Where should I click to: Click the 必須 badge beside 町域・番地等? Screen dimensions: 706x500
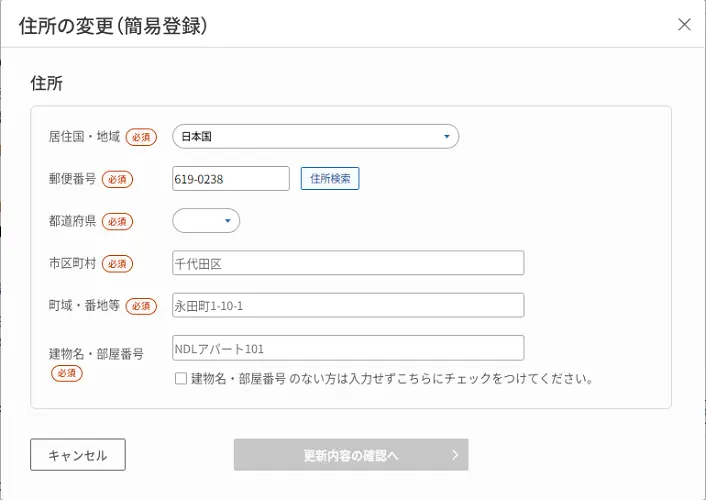coord(141,306)
